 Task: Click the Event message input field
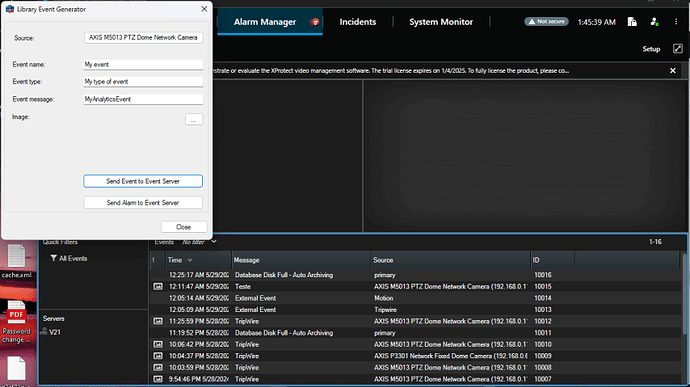pos(143,99)
